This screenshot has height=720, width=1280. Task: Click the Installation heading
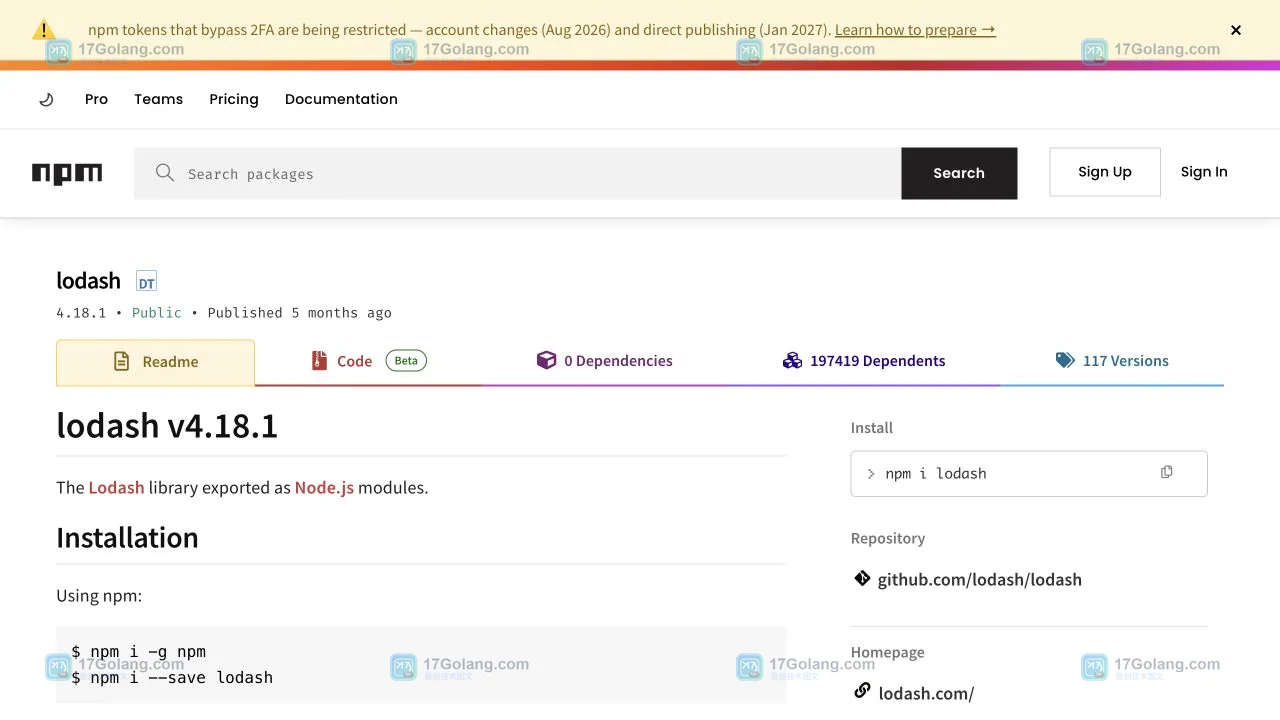[x=127, y=538]
